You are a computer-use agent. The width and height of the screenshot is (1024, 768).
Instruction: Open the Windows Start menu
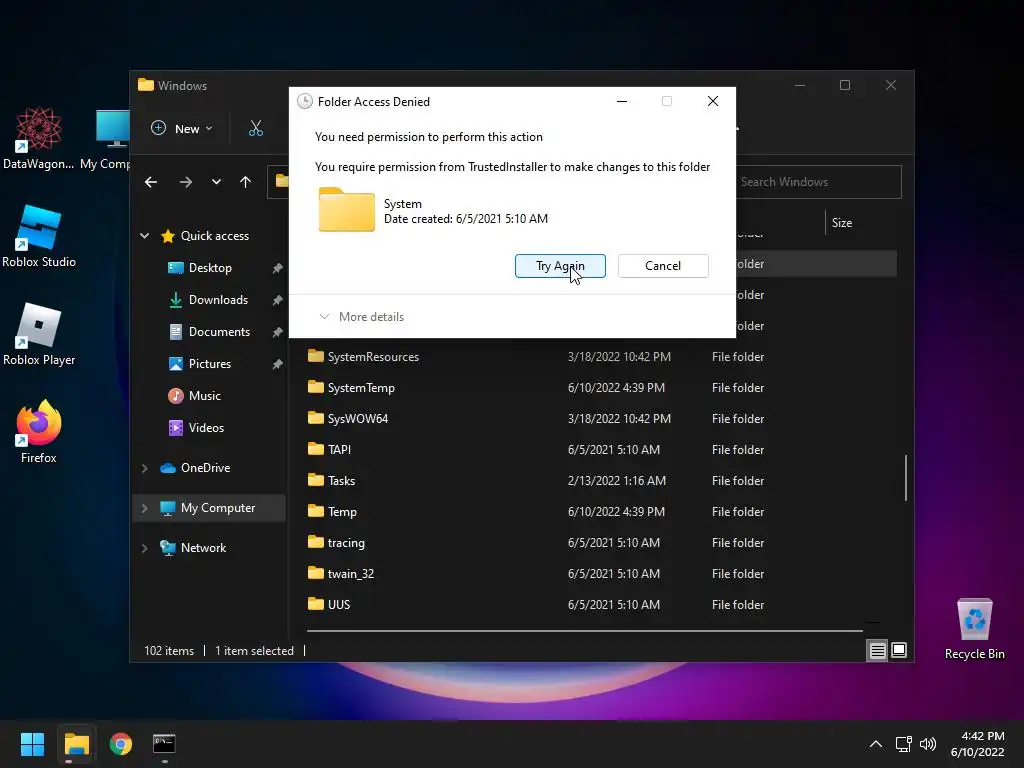32,744
